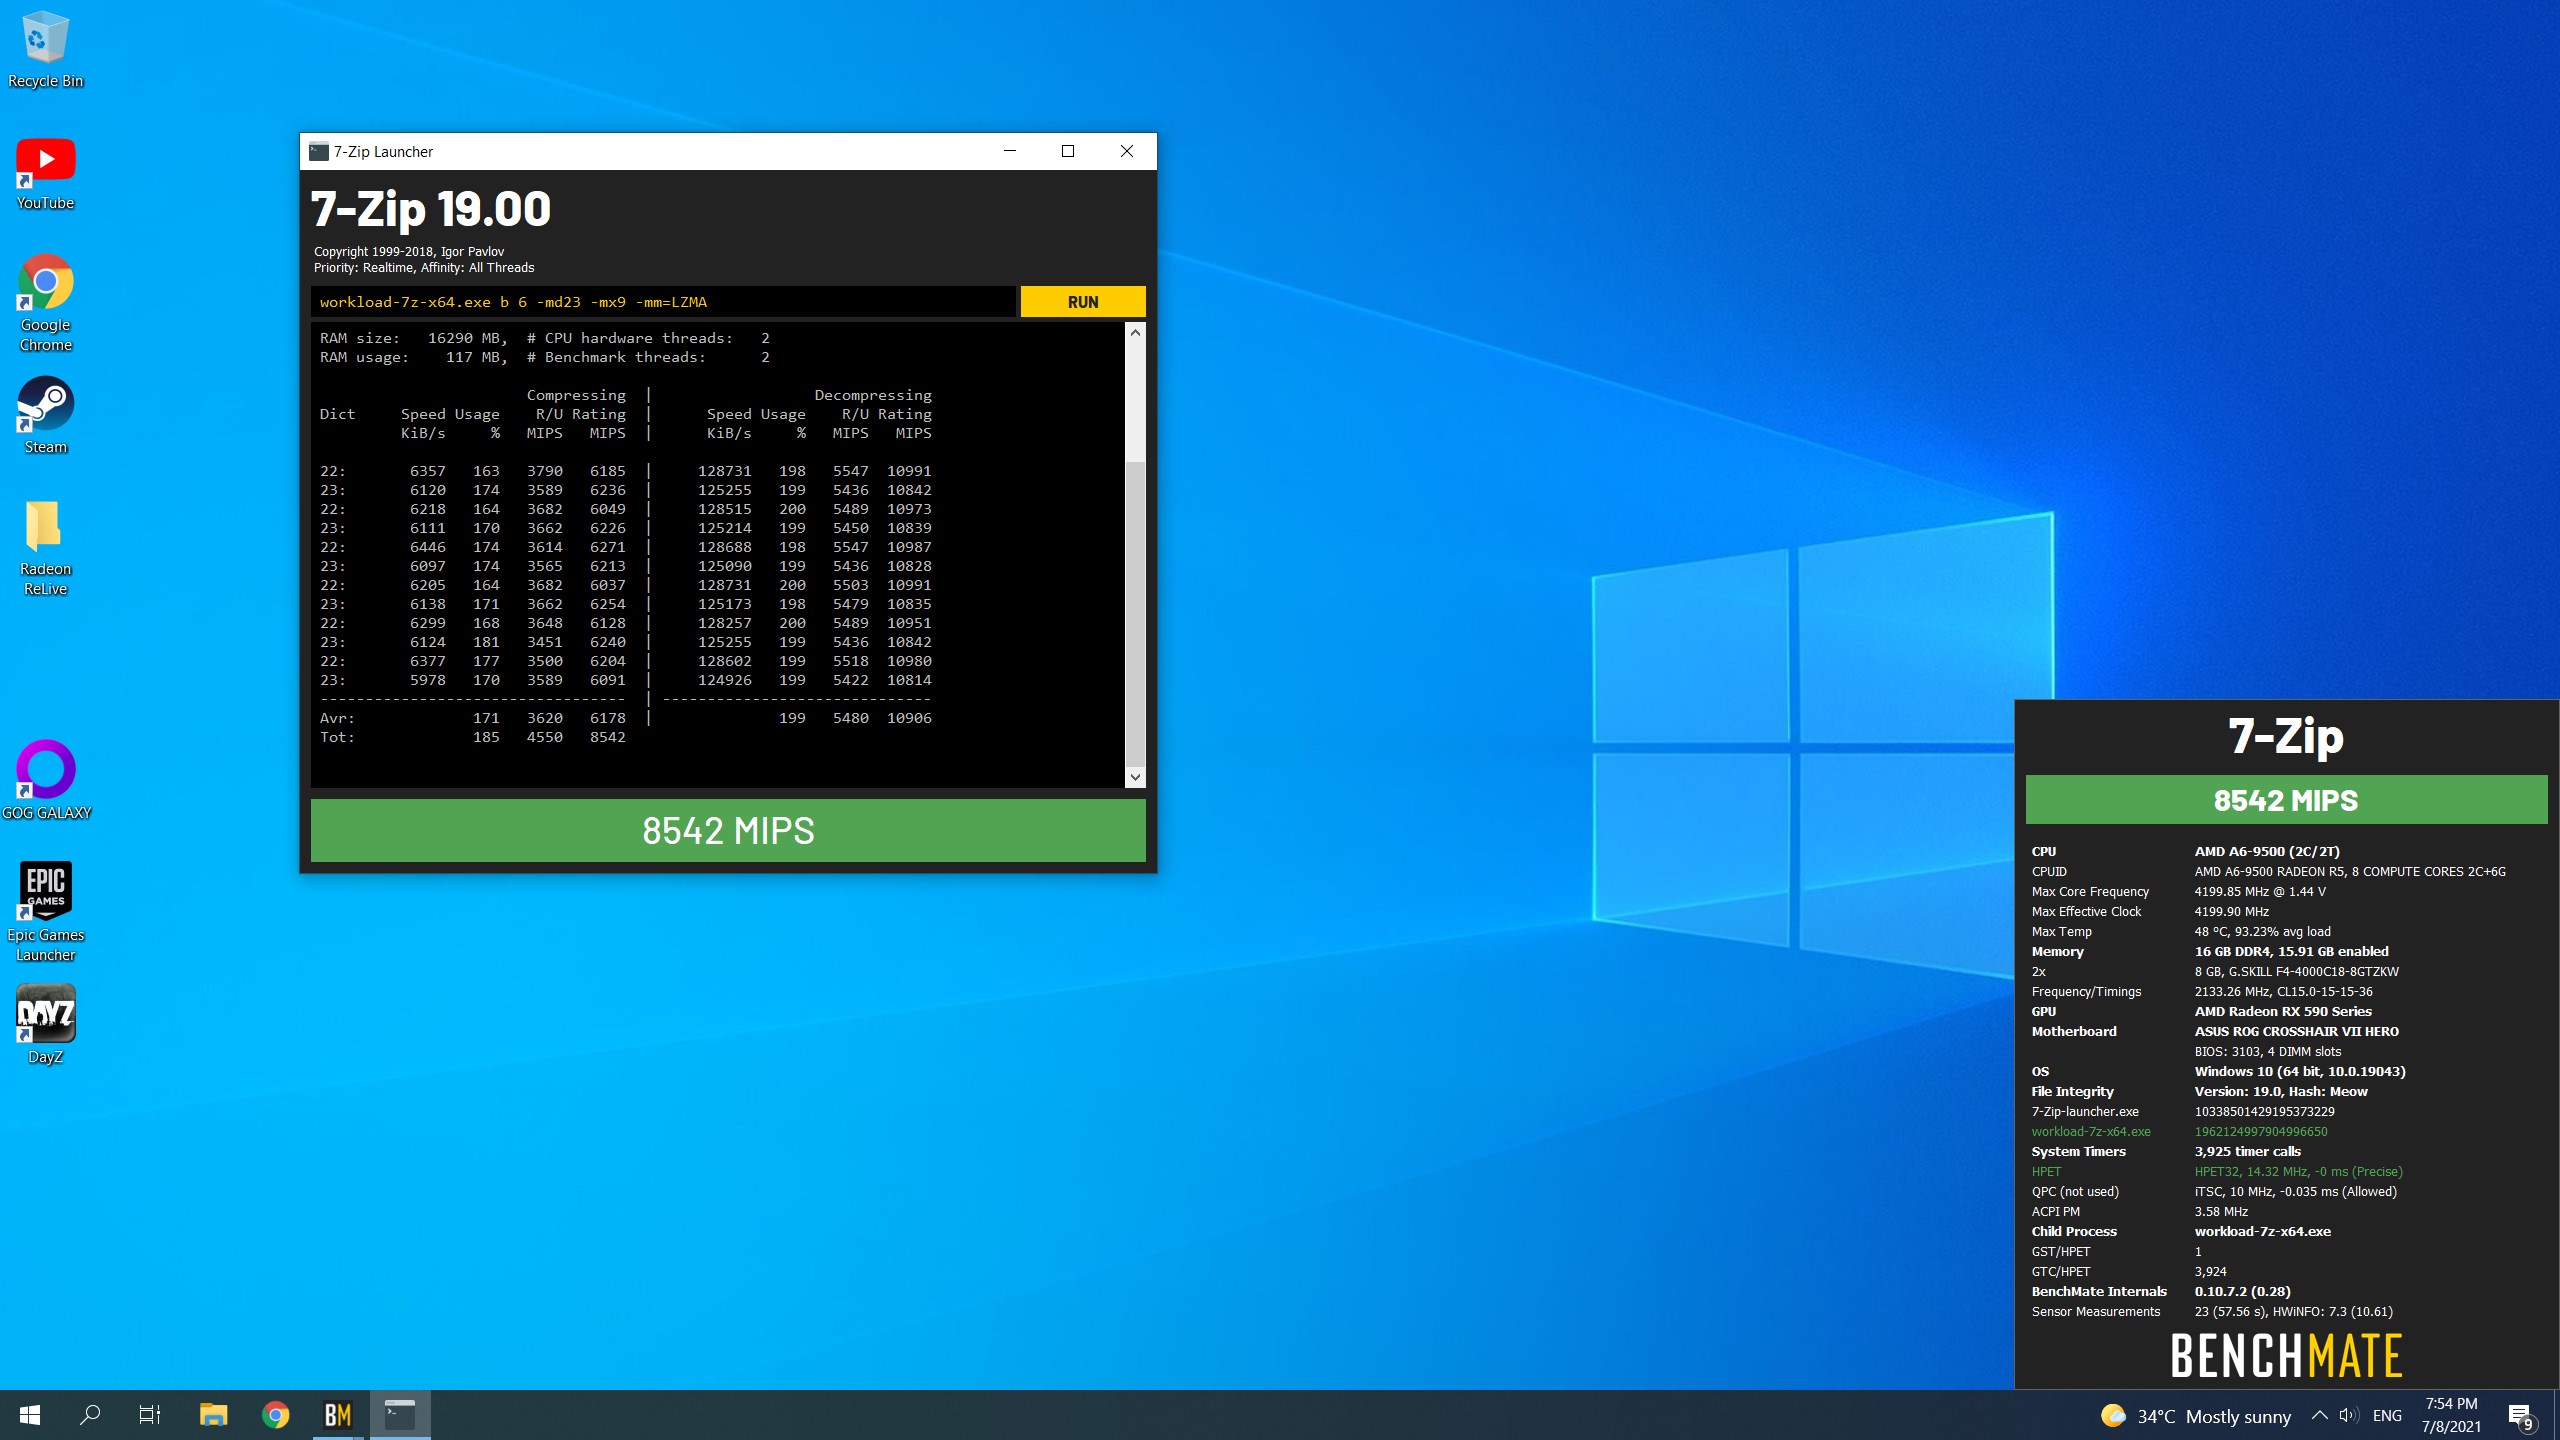Click the 7-Zip Launcher title bar icon

click(319, 152)
